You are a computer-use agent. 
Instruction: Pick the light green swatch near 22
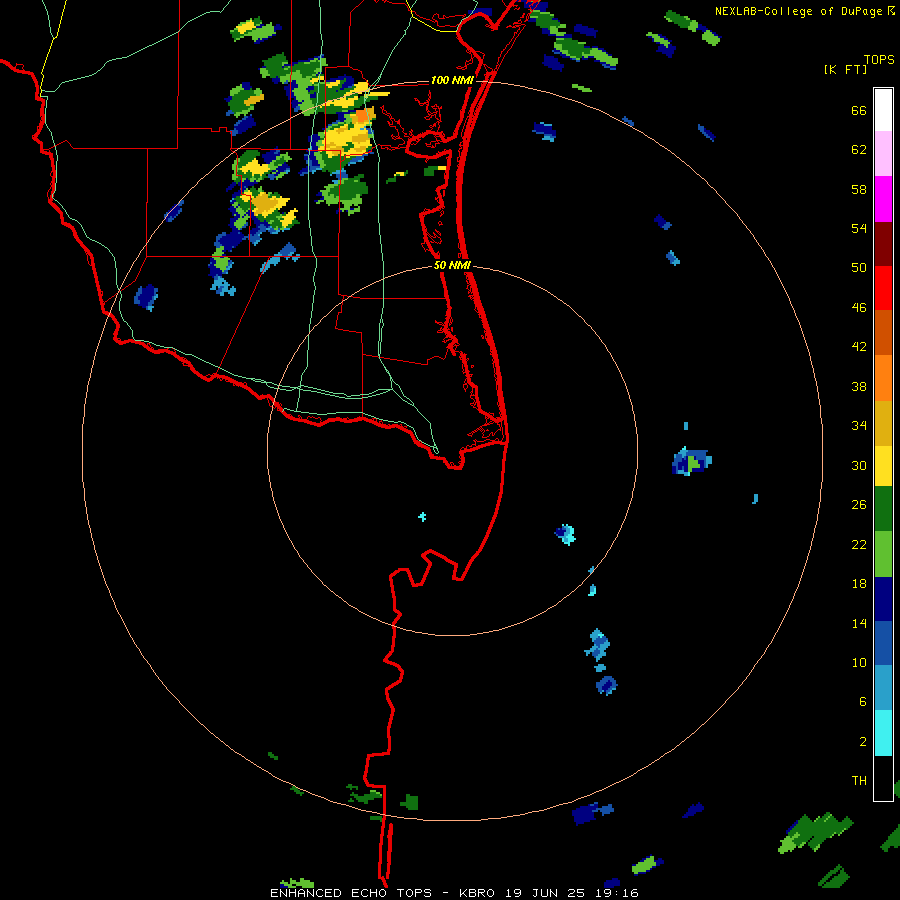point(883,554)
